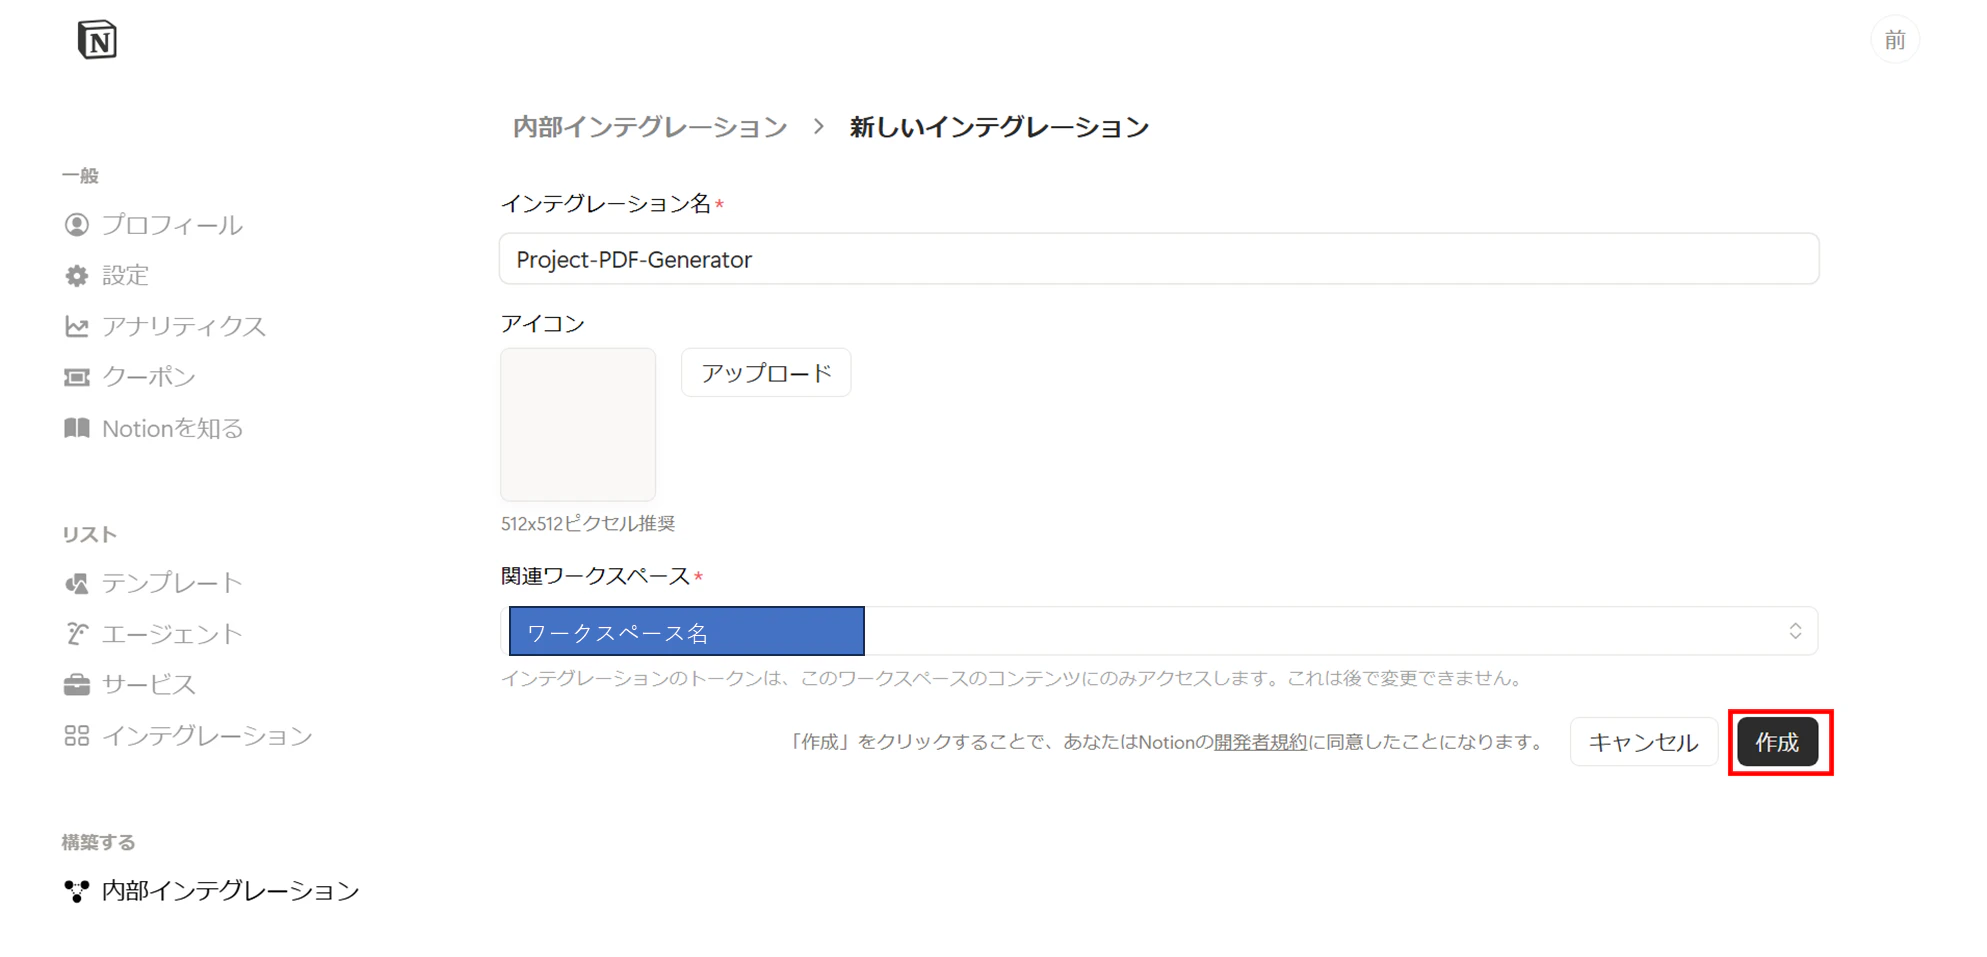Click the 新しいインテグレーション breadcrumb title
This screenshot has height=957, width=1987.
pos(999,127)
